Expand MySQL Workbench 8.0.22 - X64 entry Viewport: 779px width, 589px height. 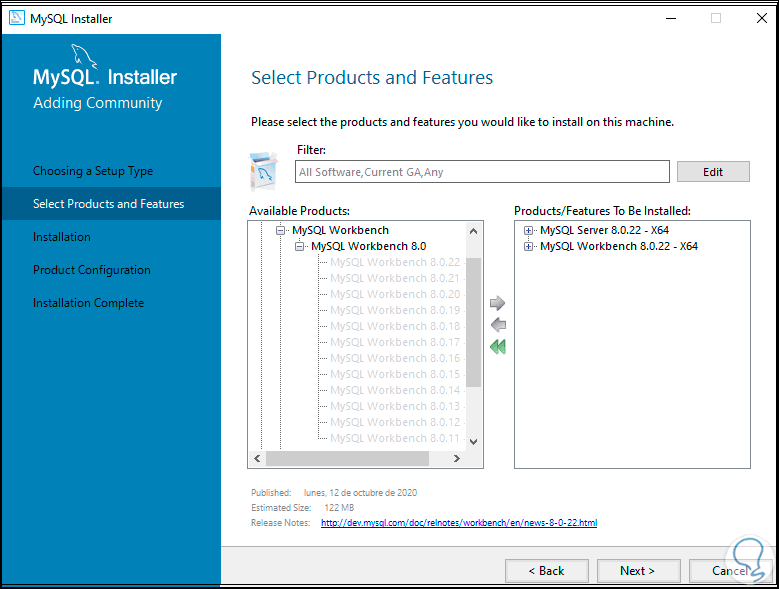(x=529, y=246)
